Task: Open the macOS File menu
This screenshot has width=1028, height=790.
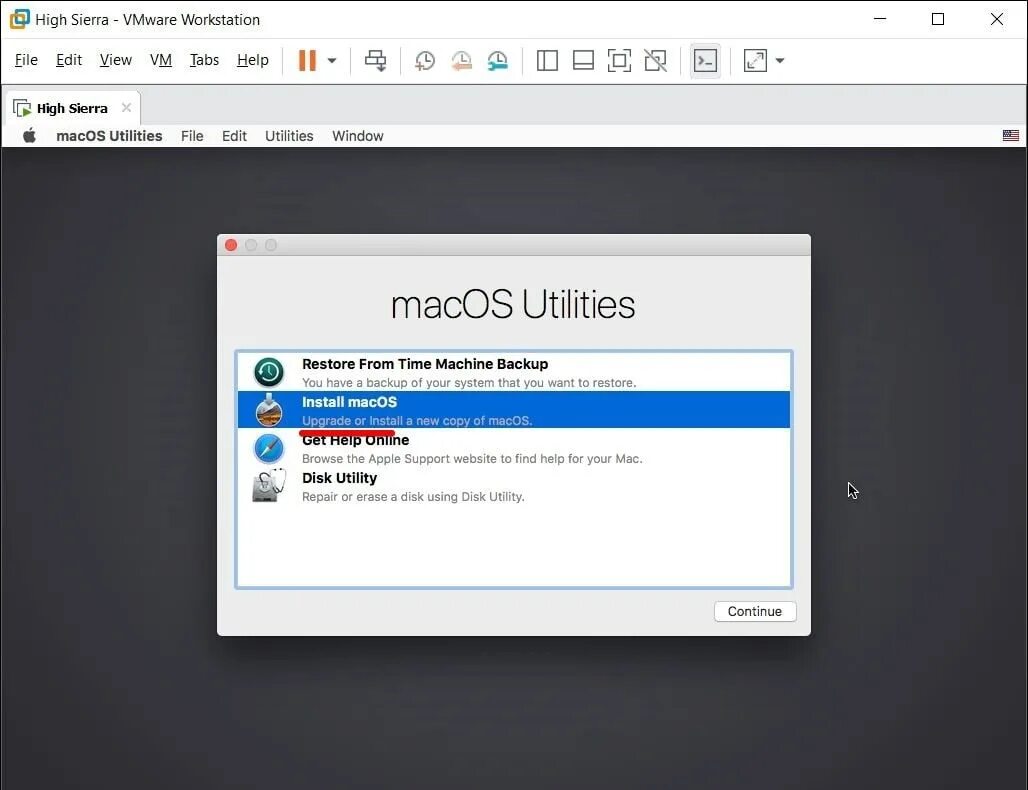Action: tap(192, 136)
